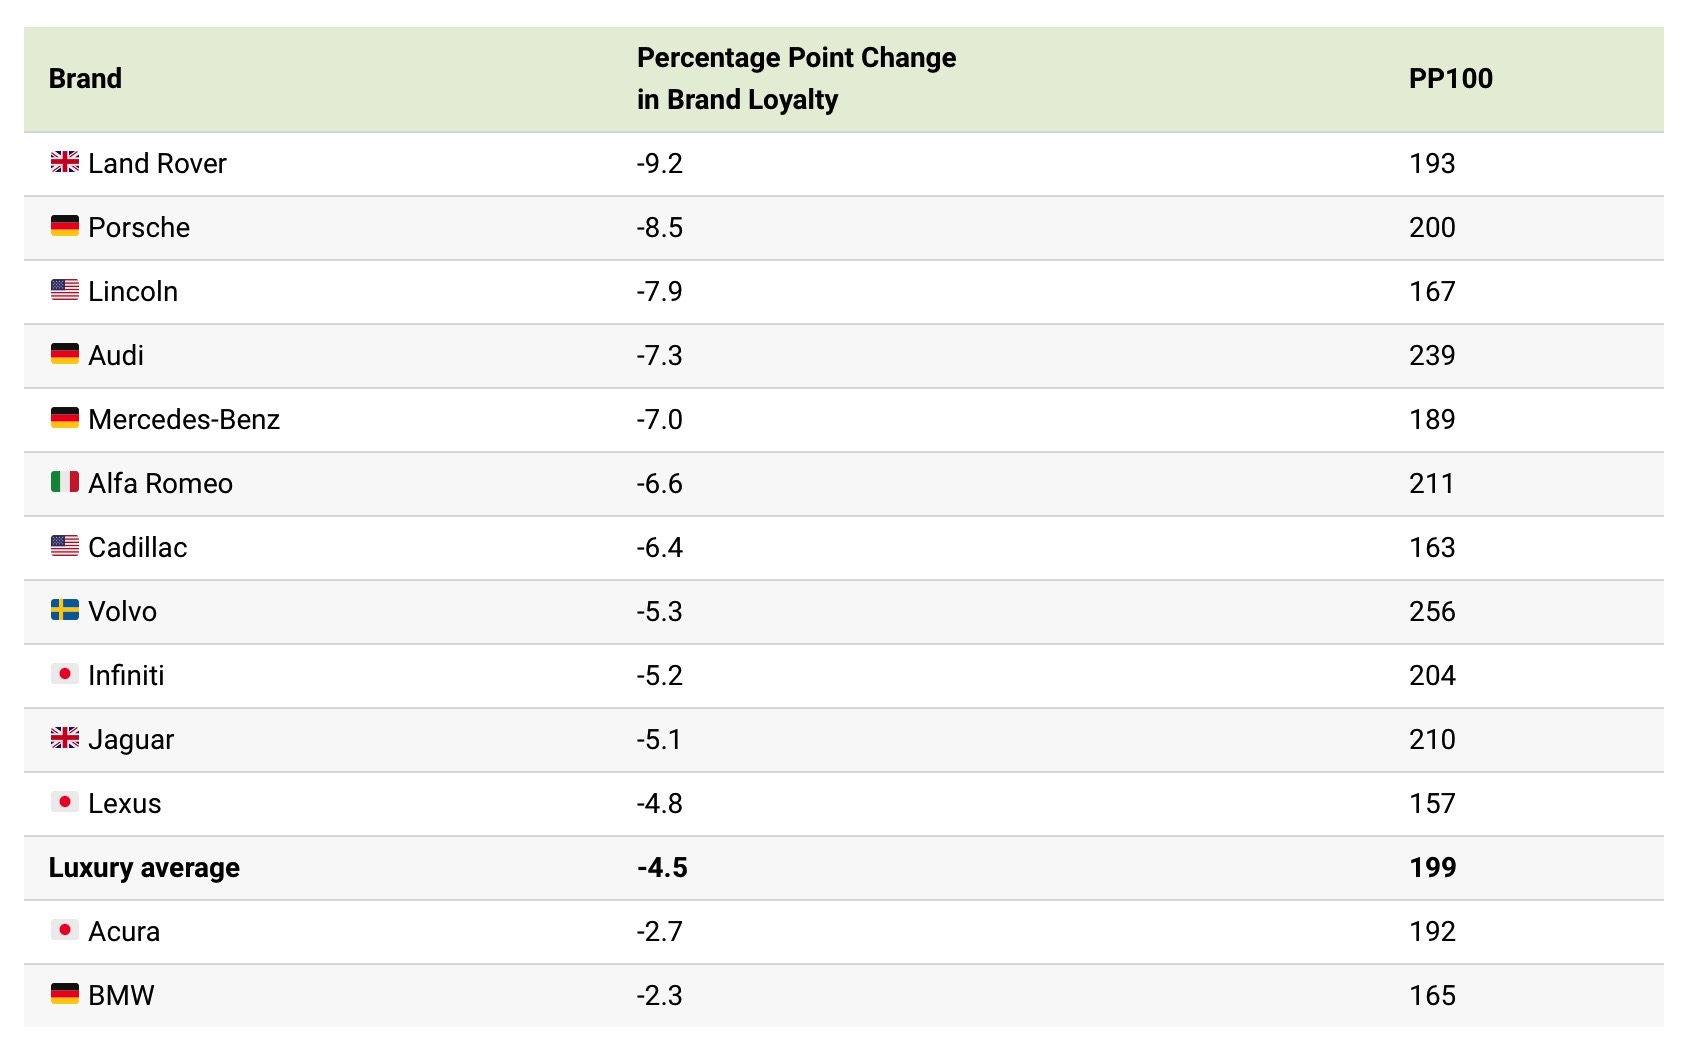The height and width of the screenshot is (1040, 1690).
Task: Click the PP100 column header
Action: click(x=1450, y=78)
